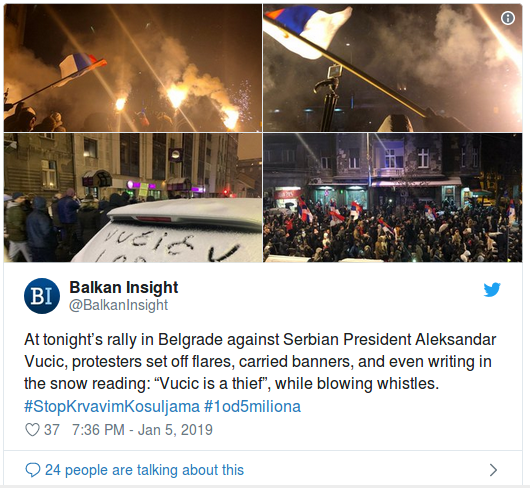
Task: Click the tweet text about Belgrade rally
Action: [260, 362]
